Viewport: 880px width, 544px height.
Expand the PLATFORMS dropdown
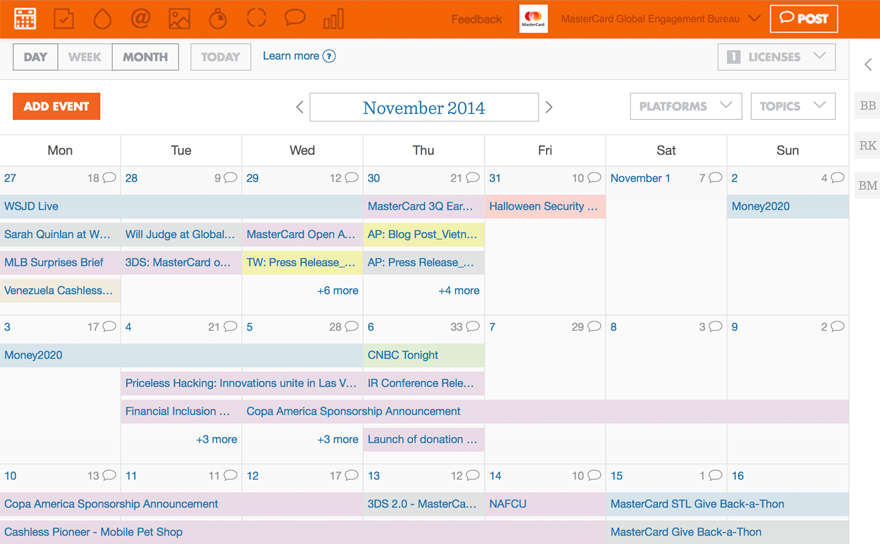tap(686, 106)
